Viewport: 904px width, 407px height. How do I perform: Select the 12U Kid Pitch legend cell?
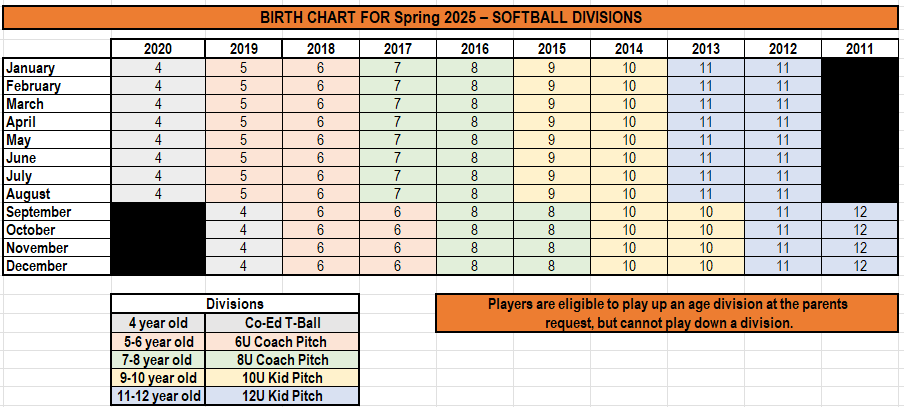pos(282,396)
